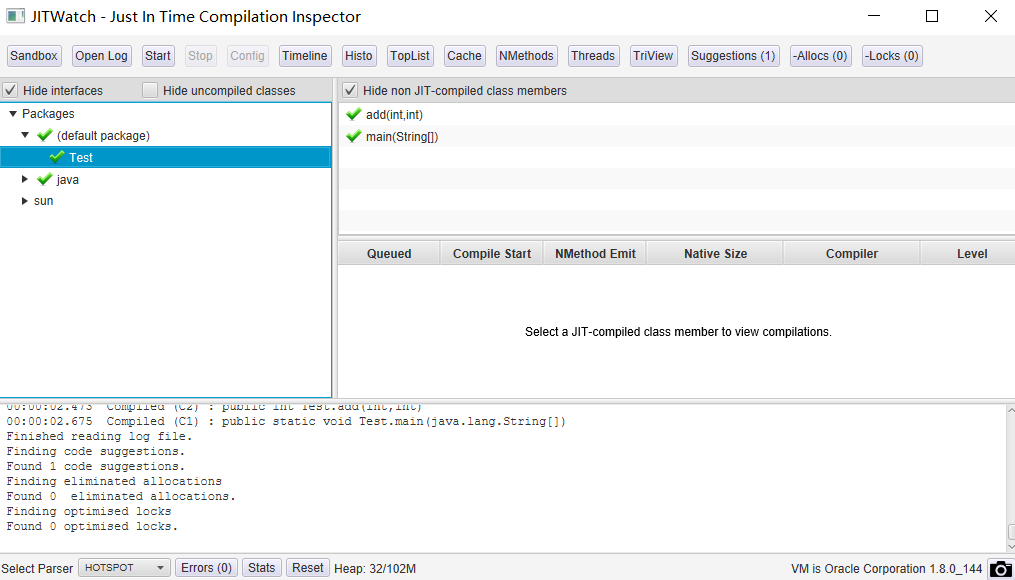Maximize the JITWatch window
Screen dimensions: 1015x580
coord(931,16)
